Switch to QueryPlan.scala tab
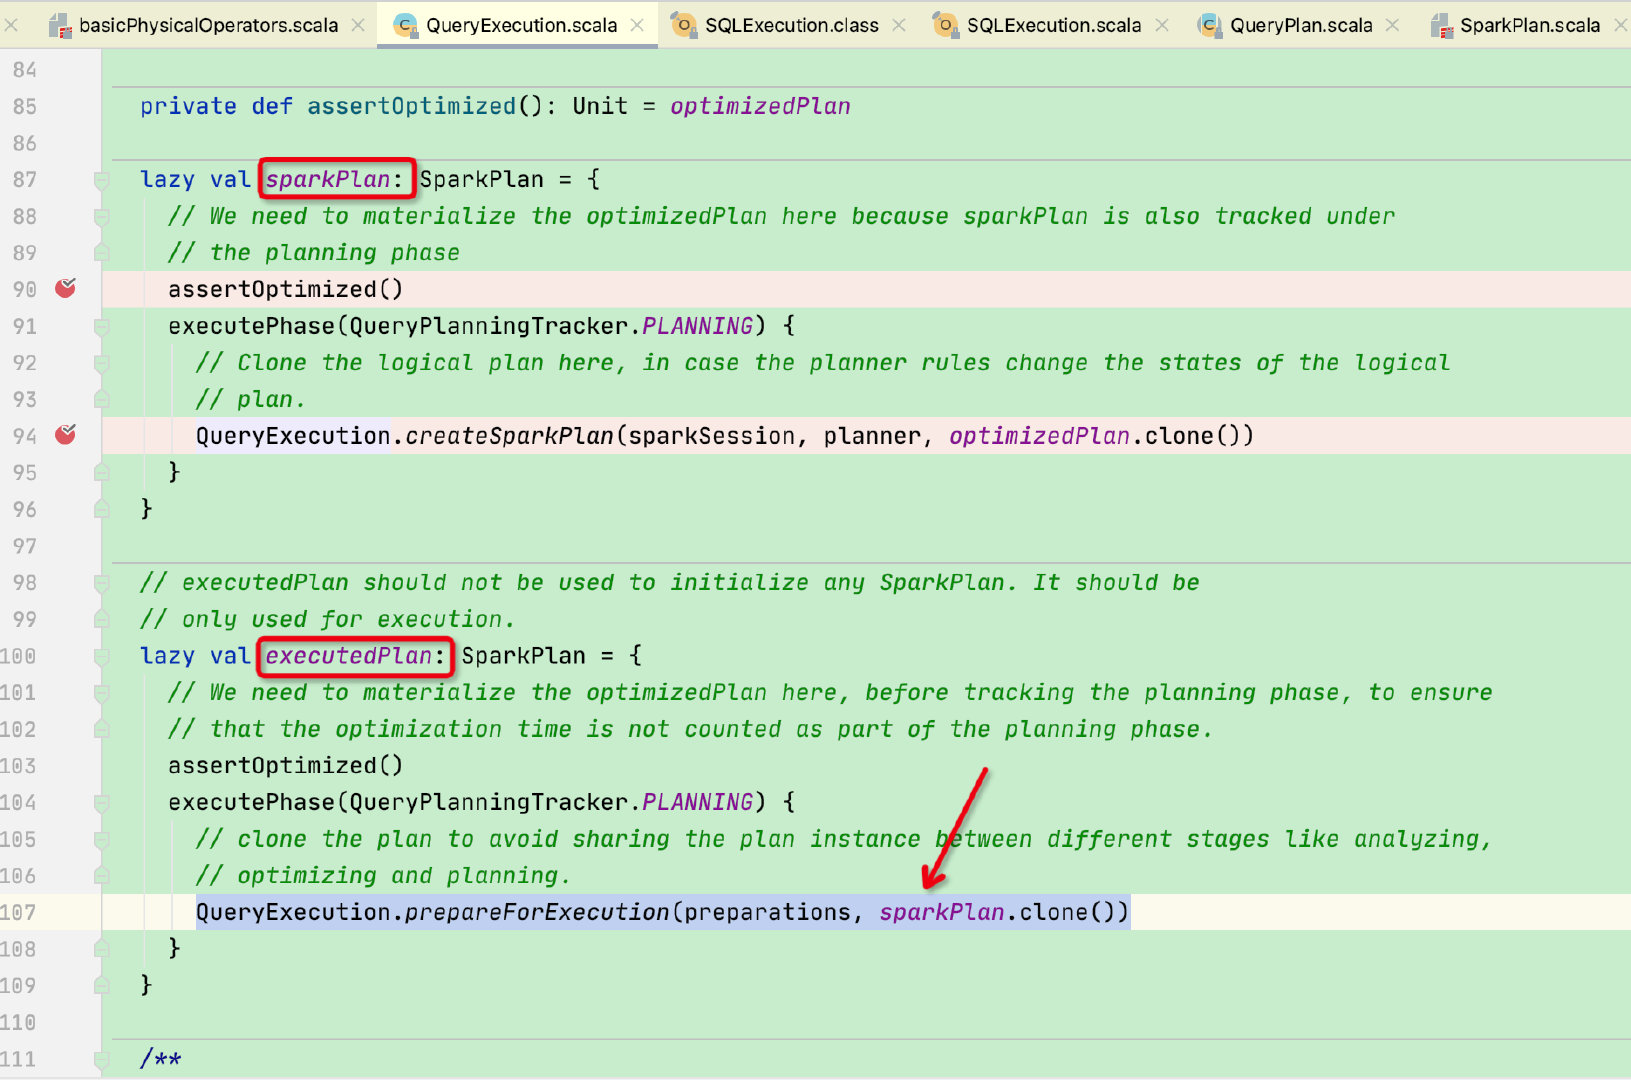The width and height of the screenshot is (1631, 1080). [x=1301, y=25]
